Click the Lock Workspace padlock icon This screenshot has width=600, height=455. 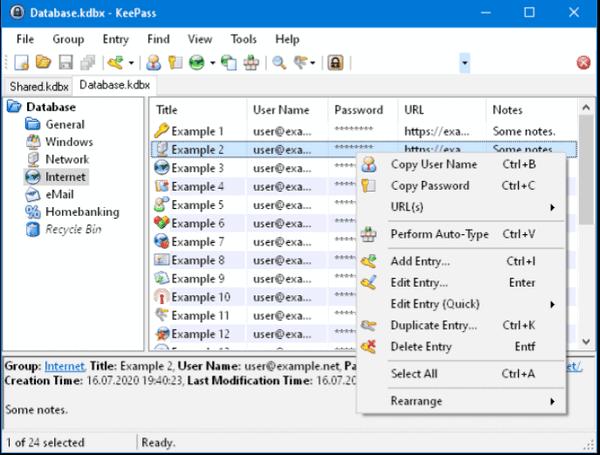coord(335,62)
